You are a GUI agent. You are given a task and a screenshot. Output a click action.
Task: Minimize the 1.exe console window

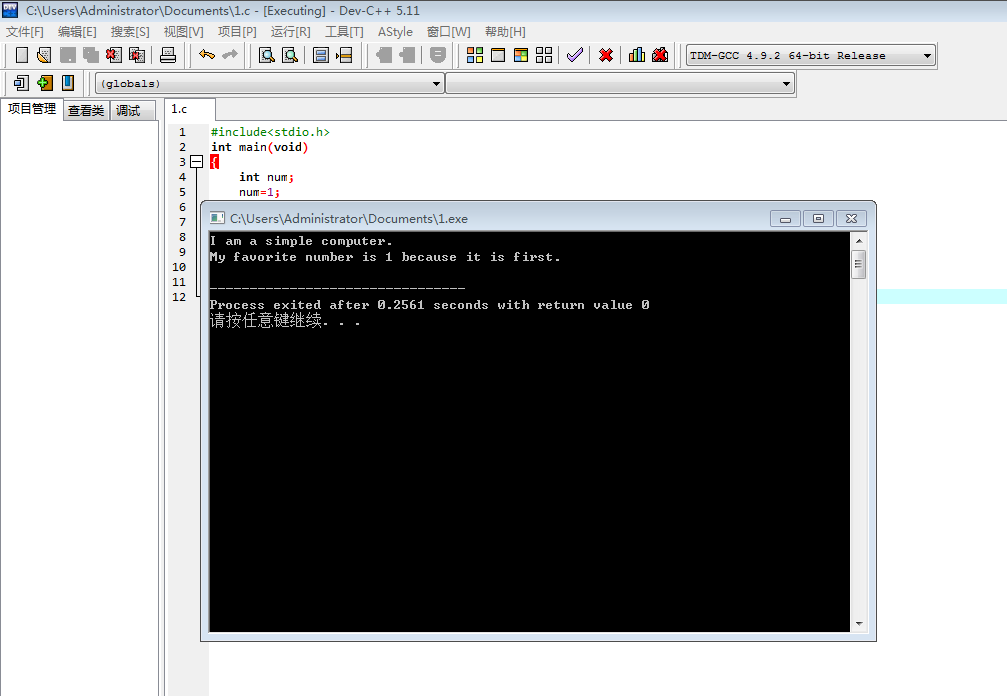point(785,219)
